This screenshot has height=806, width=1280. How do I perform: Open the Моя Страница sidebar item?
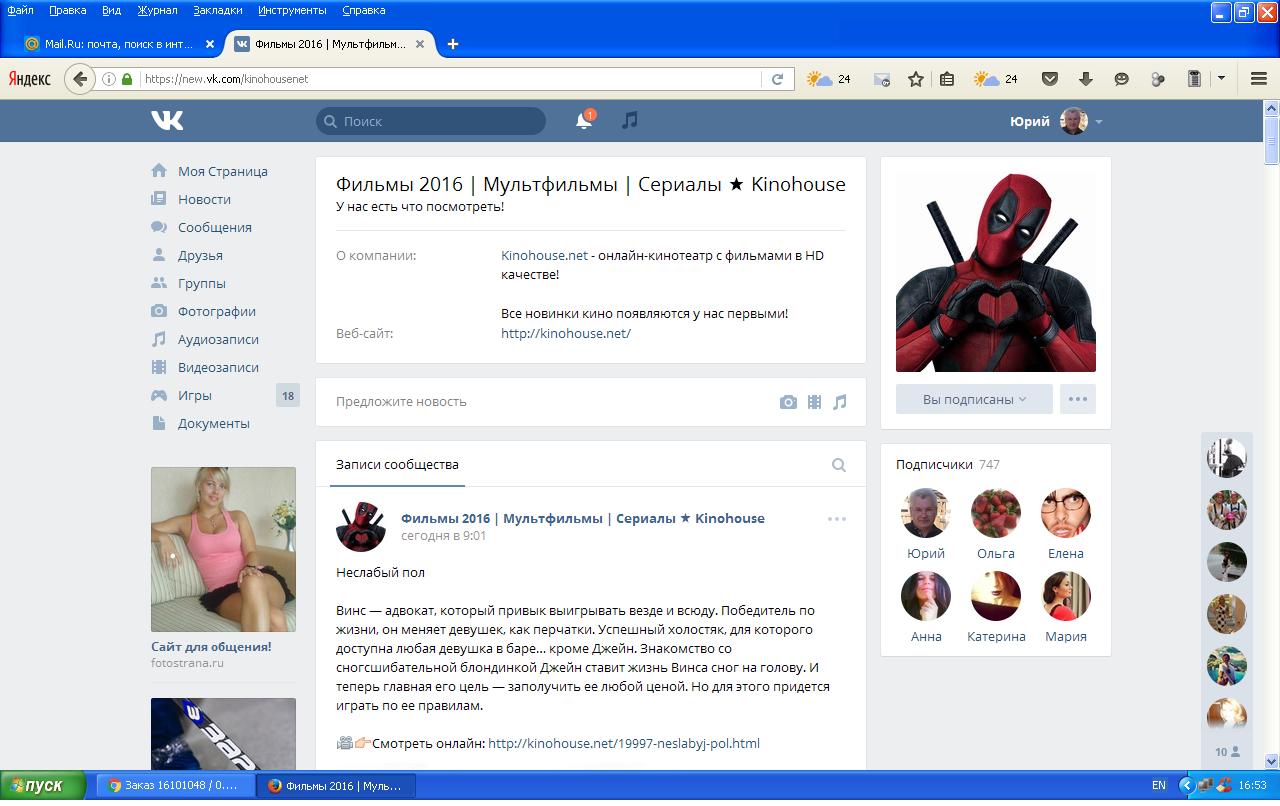coord(223,171)
